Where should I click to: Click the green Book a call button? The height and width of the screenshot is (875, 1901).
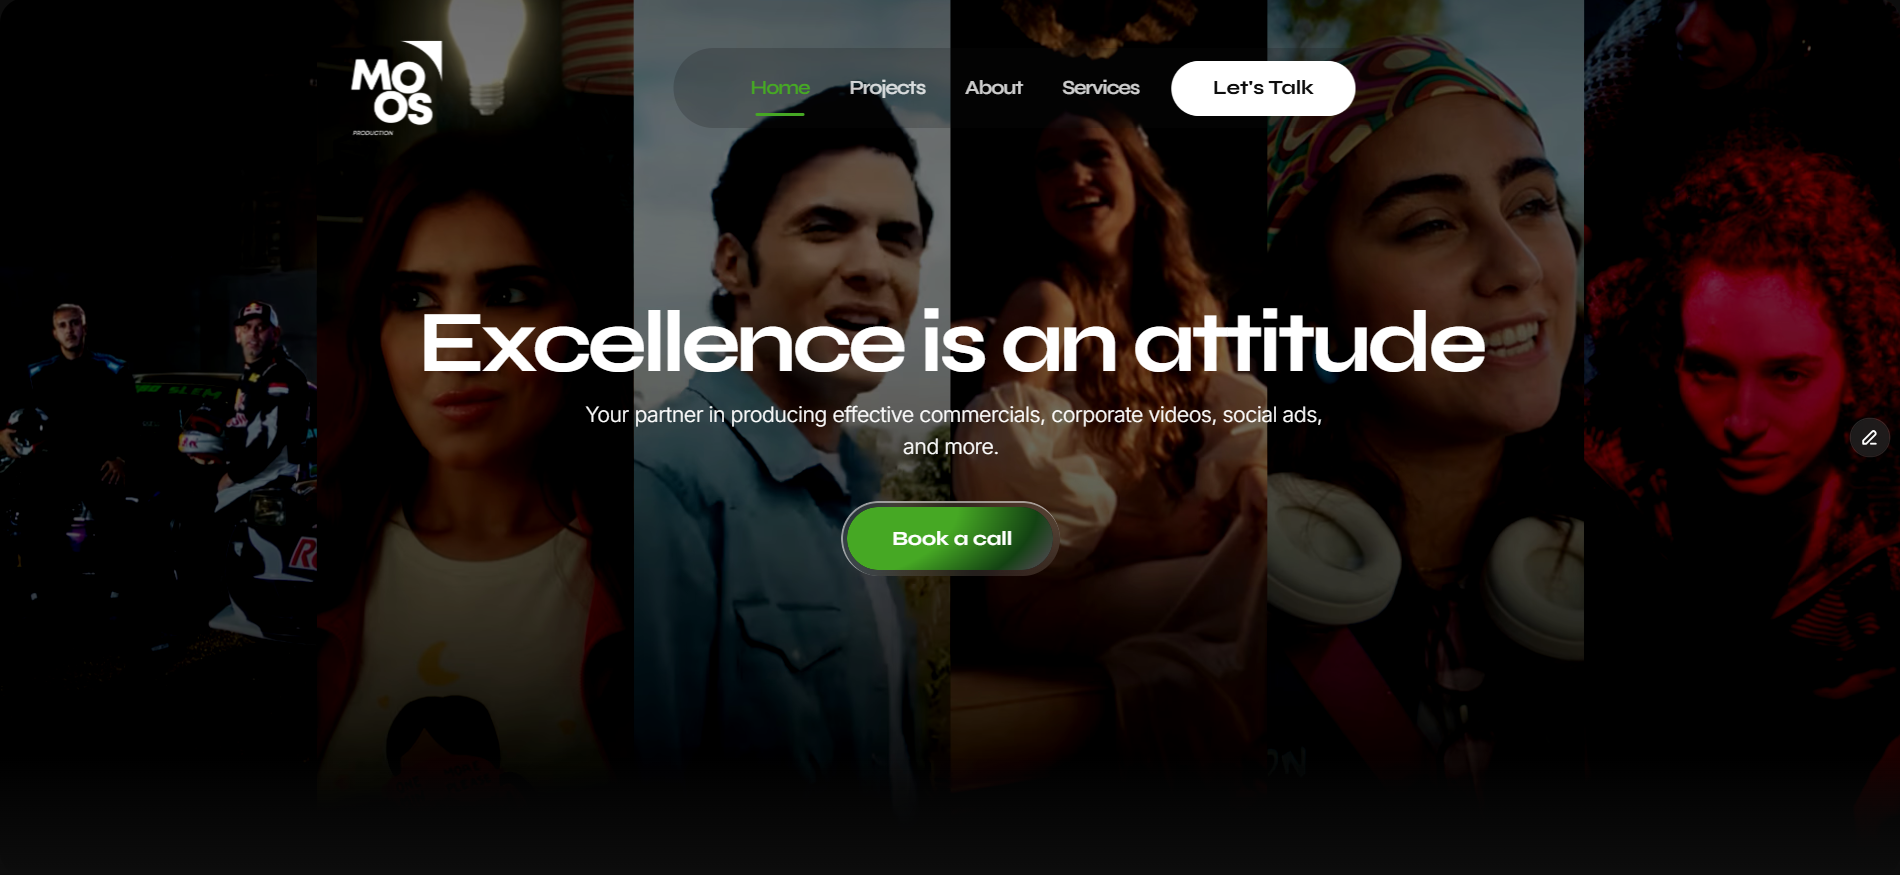point(950,538)
